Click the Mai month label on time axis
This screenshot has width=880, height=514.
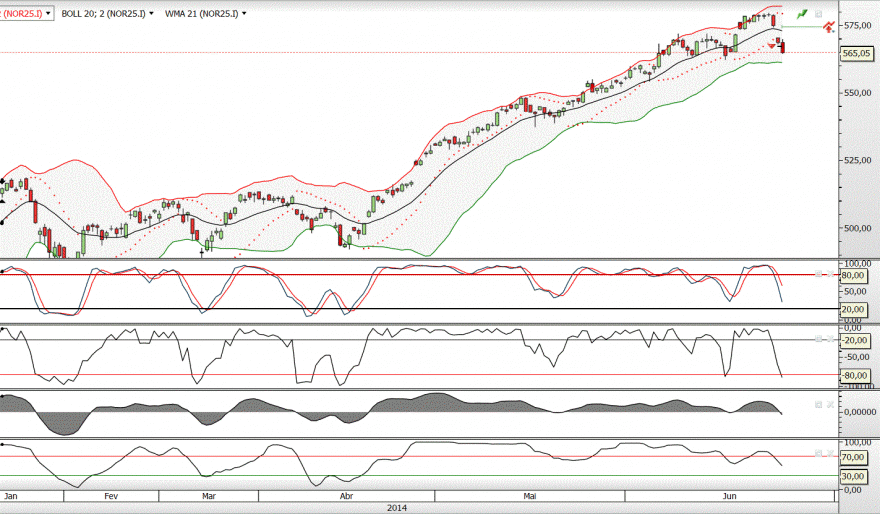click(530, 496)
